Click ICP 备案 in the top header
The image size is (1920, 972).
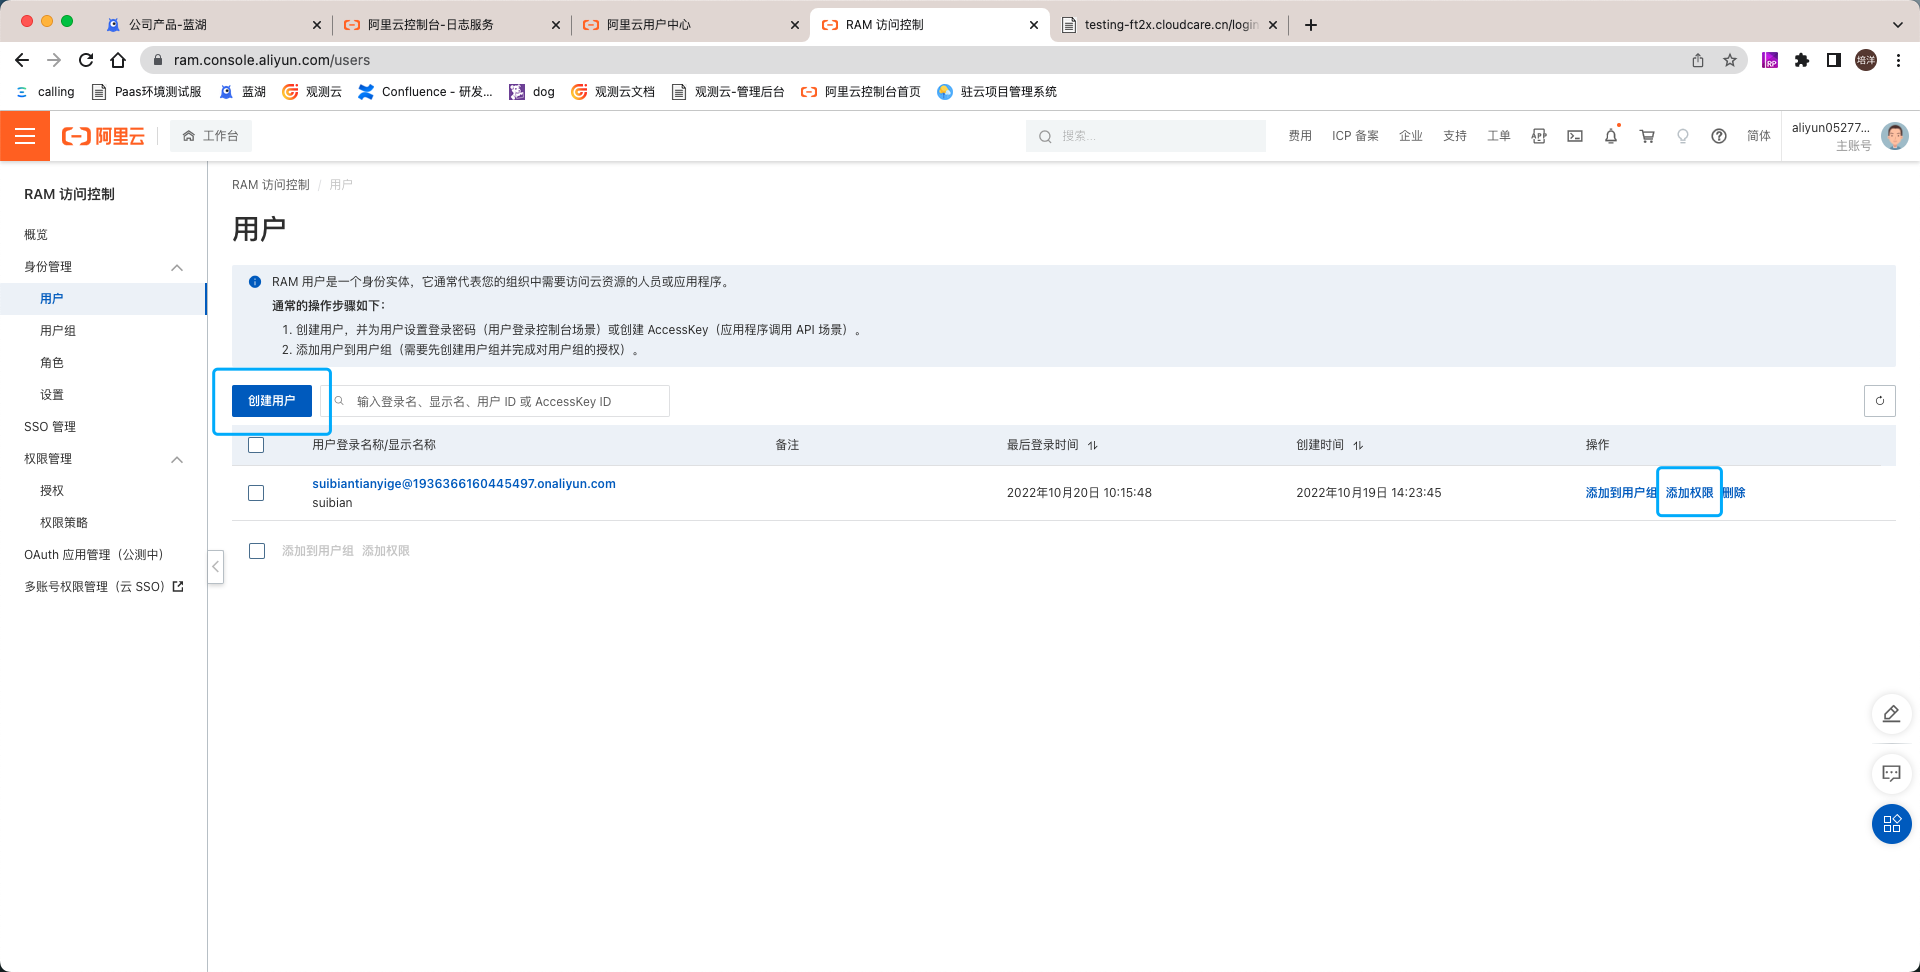coord(1355,136)
